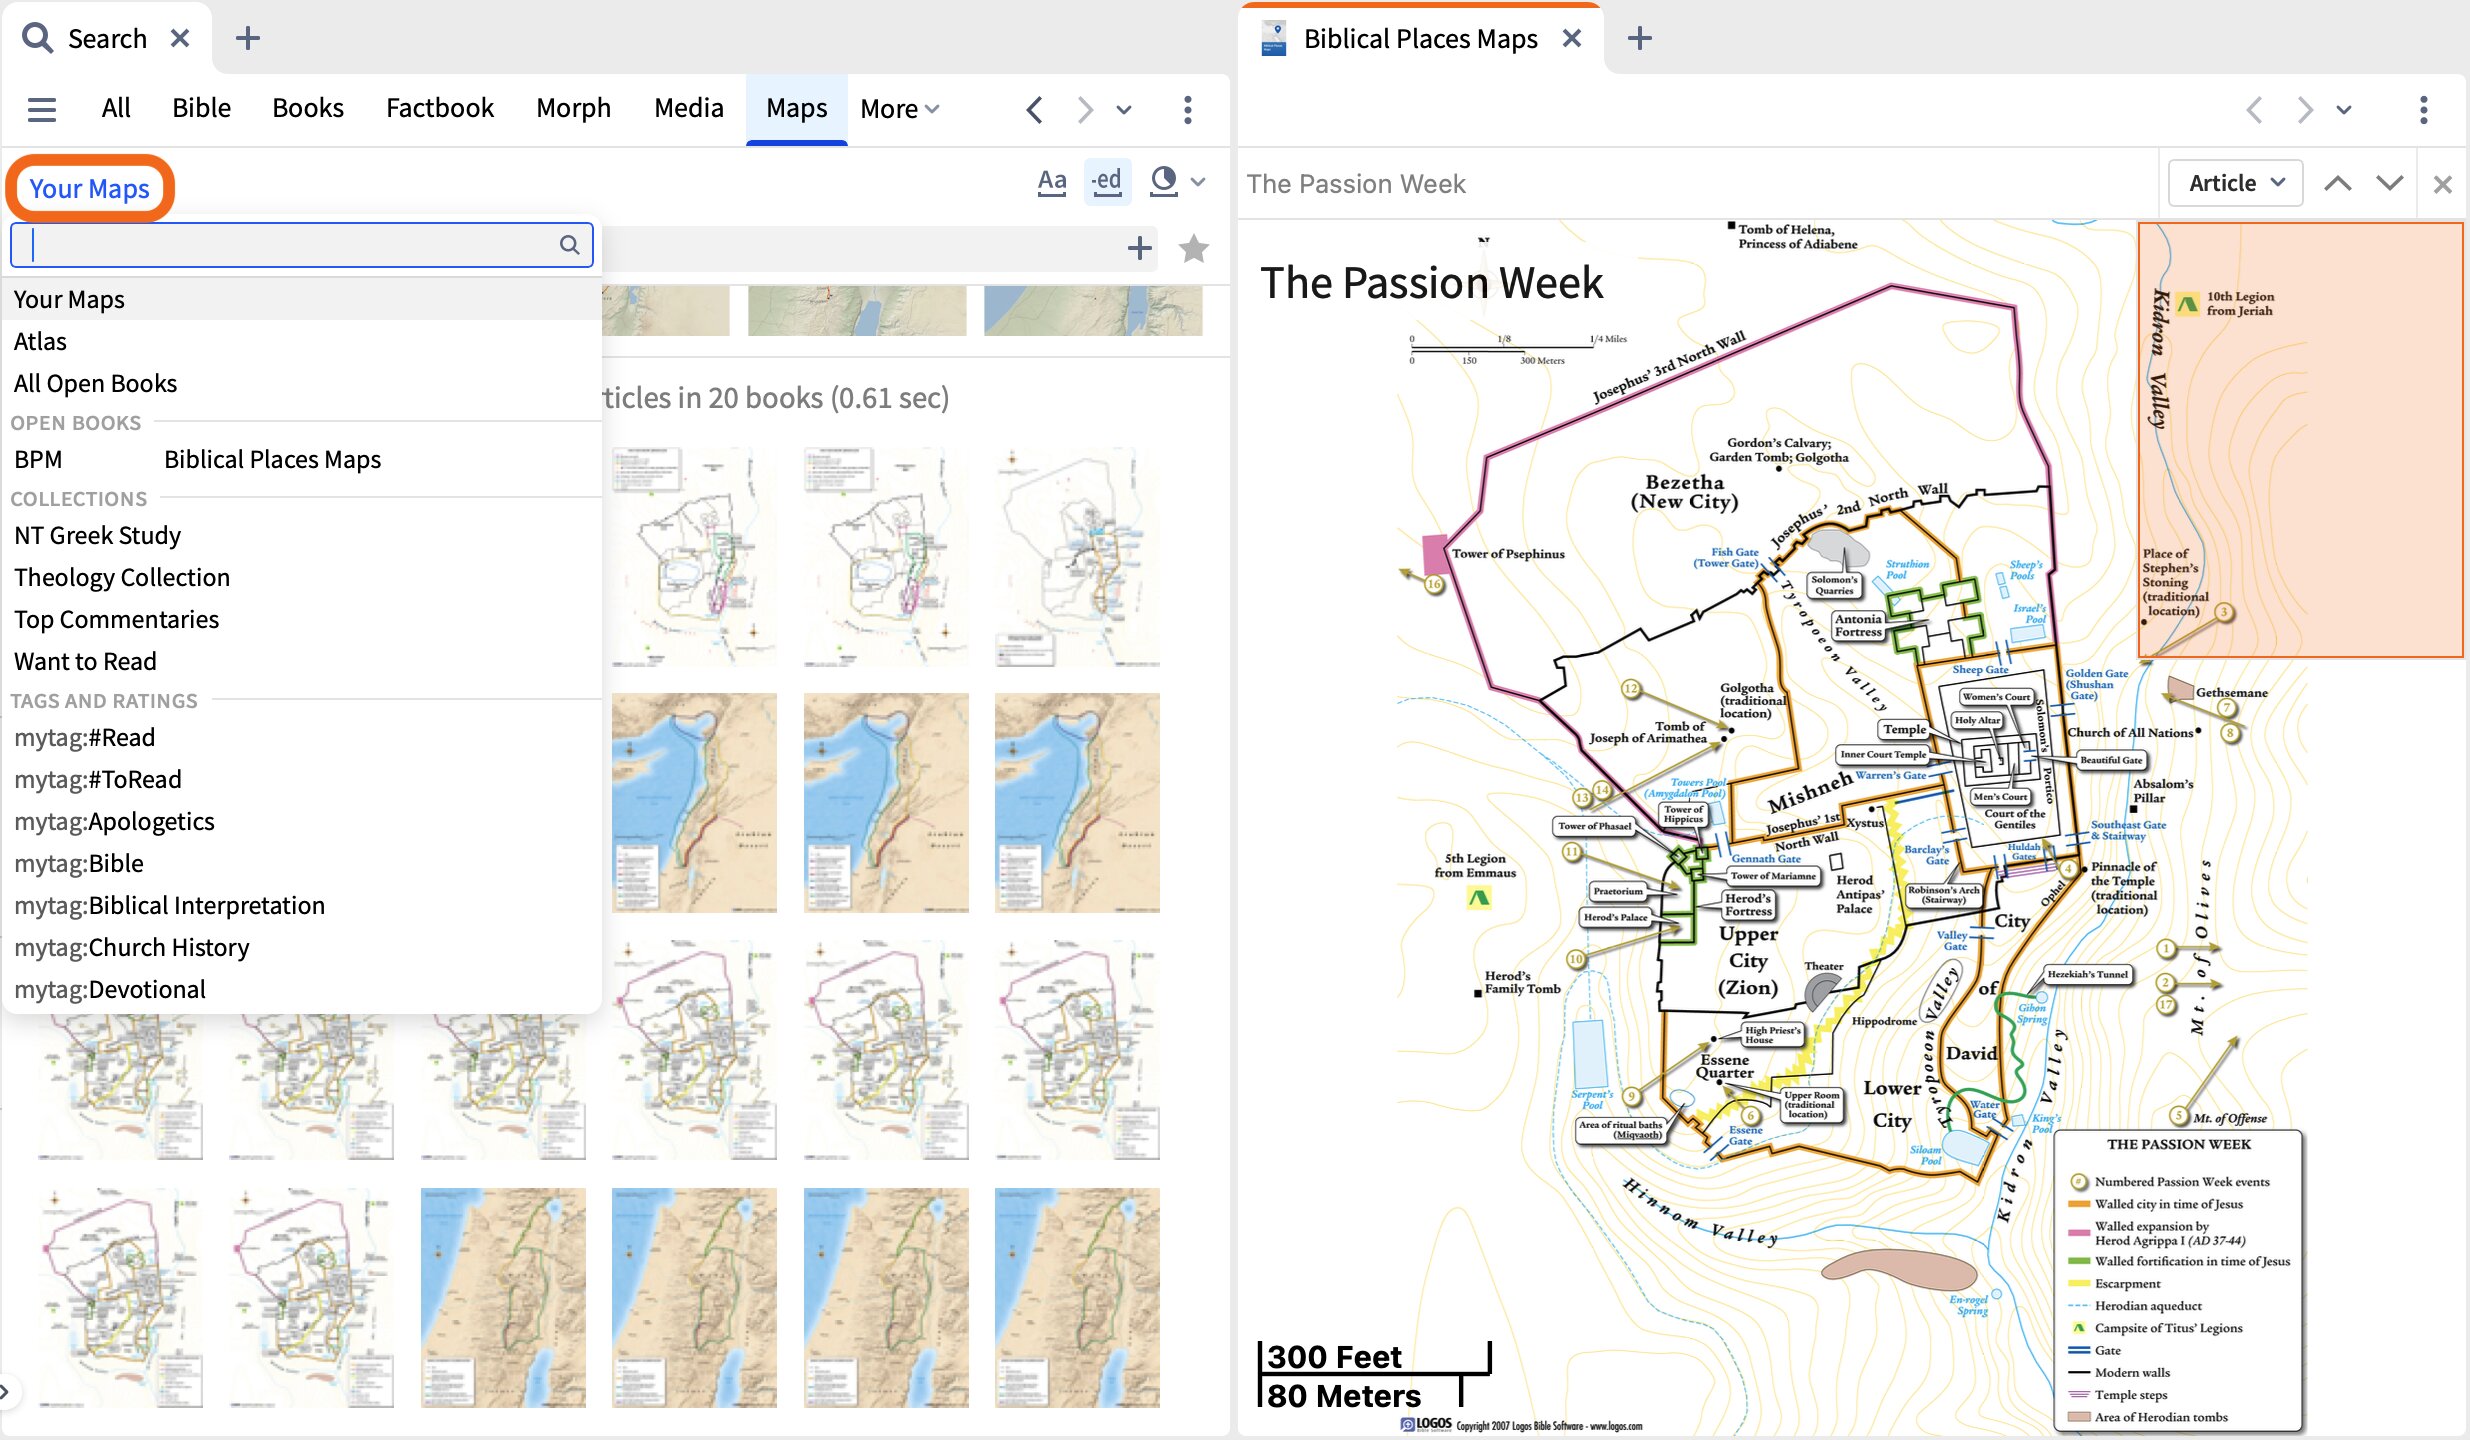This screenshot has width=2470, height=1440.
Task: Choose the mytag:Devotional tag
Action: point(302,989)
